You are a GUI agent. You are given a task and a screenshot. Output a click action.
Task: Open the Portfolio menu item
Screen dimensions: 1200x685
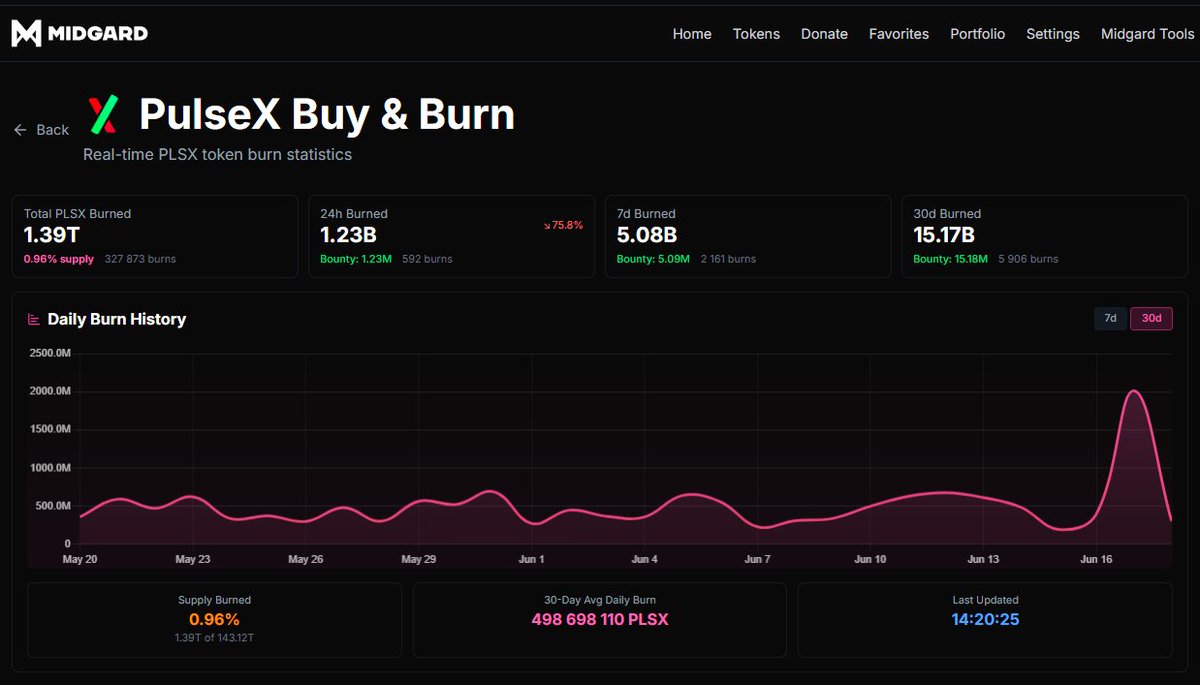coord(978,34)
